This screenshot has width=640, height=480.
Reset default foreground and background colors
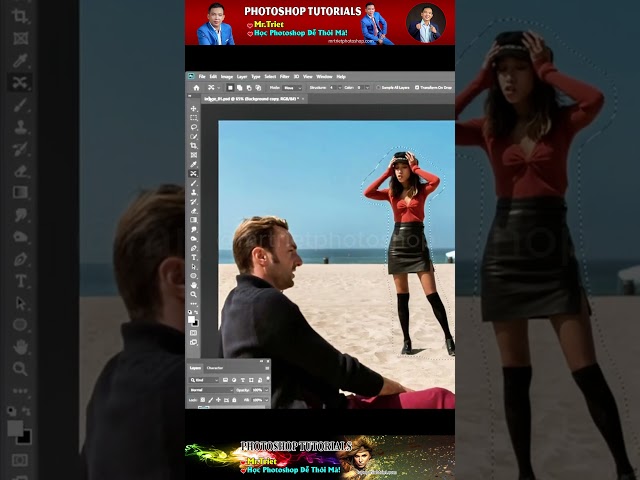tap(190, 312)
